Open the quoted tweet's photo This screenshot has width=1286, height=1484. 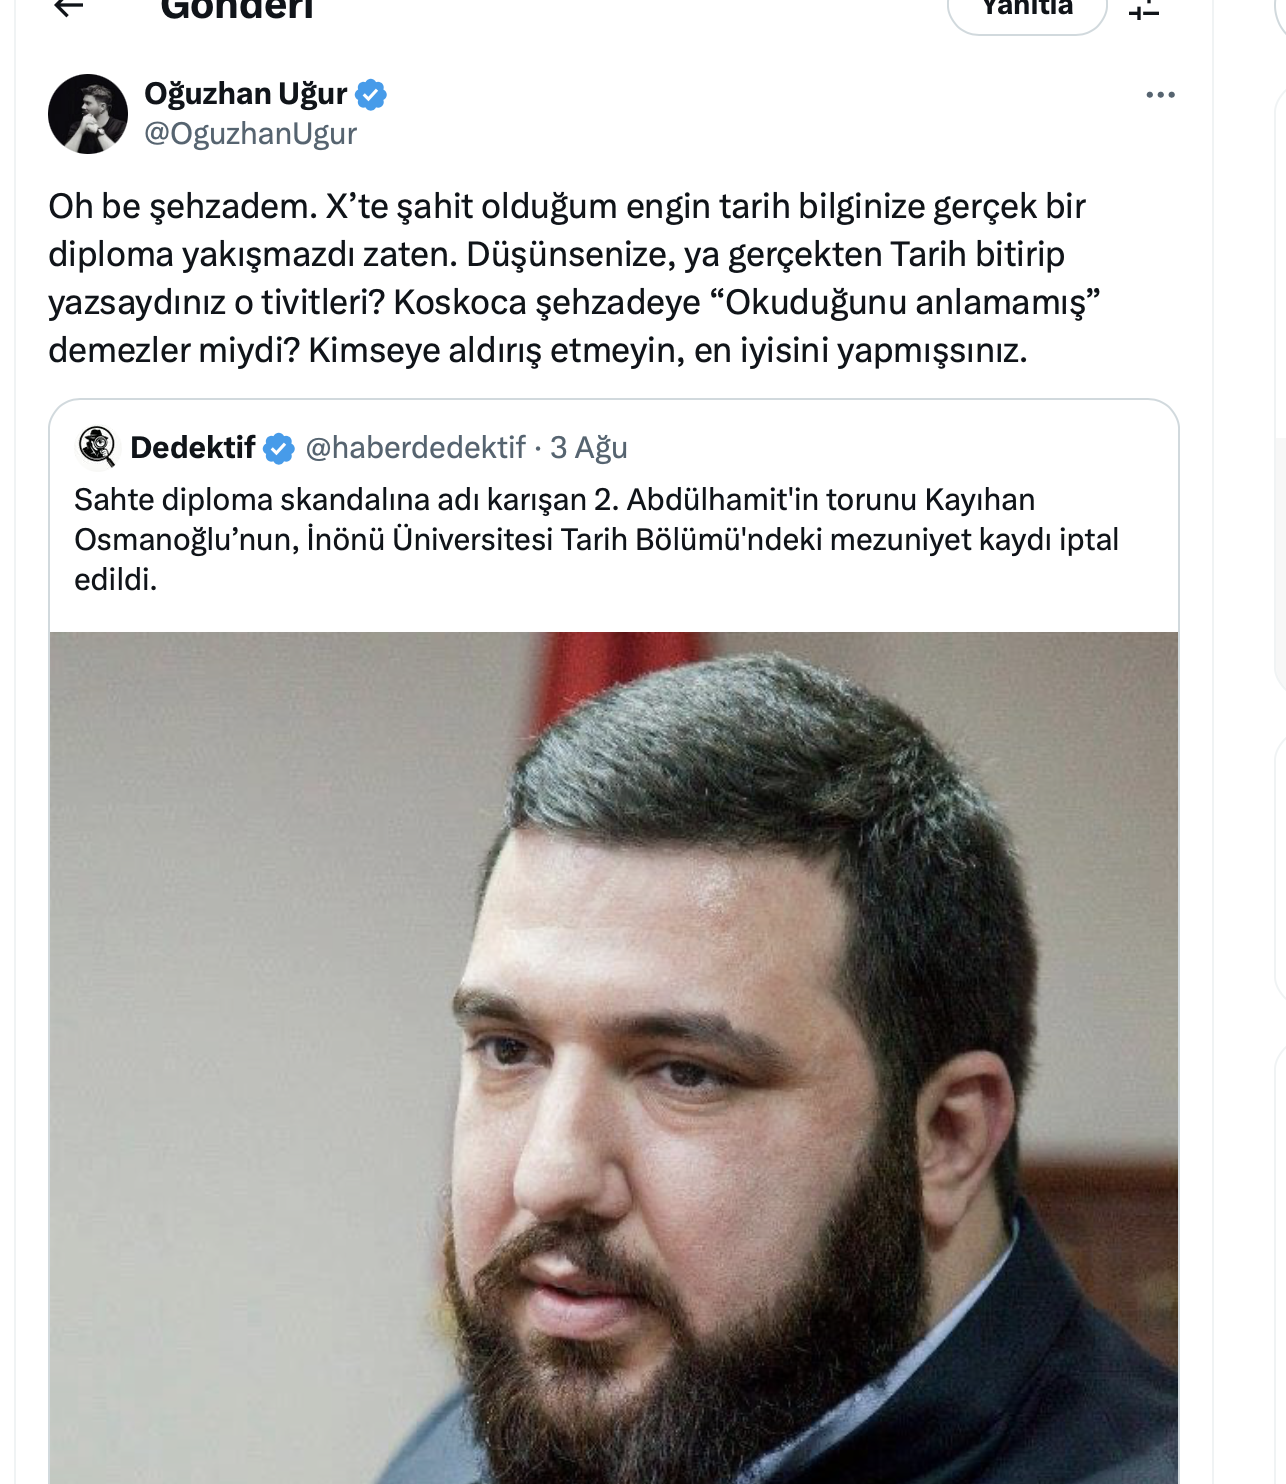(x=614, y=1058)
